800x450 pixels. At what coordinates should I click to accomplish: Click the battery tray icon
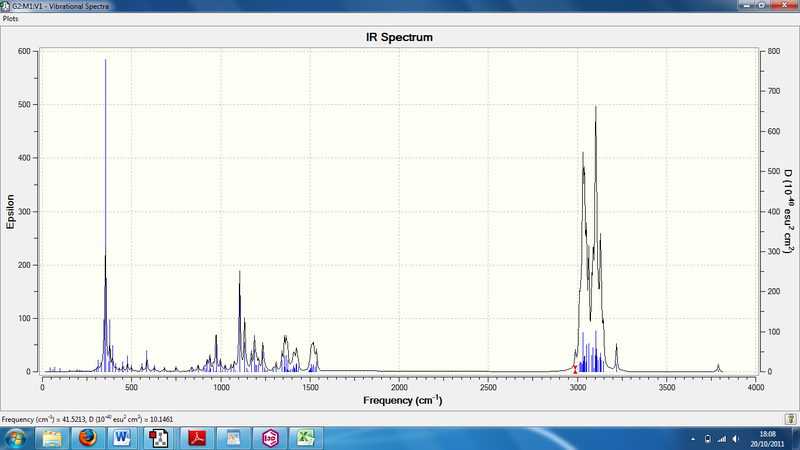tap(708, 439)
